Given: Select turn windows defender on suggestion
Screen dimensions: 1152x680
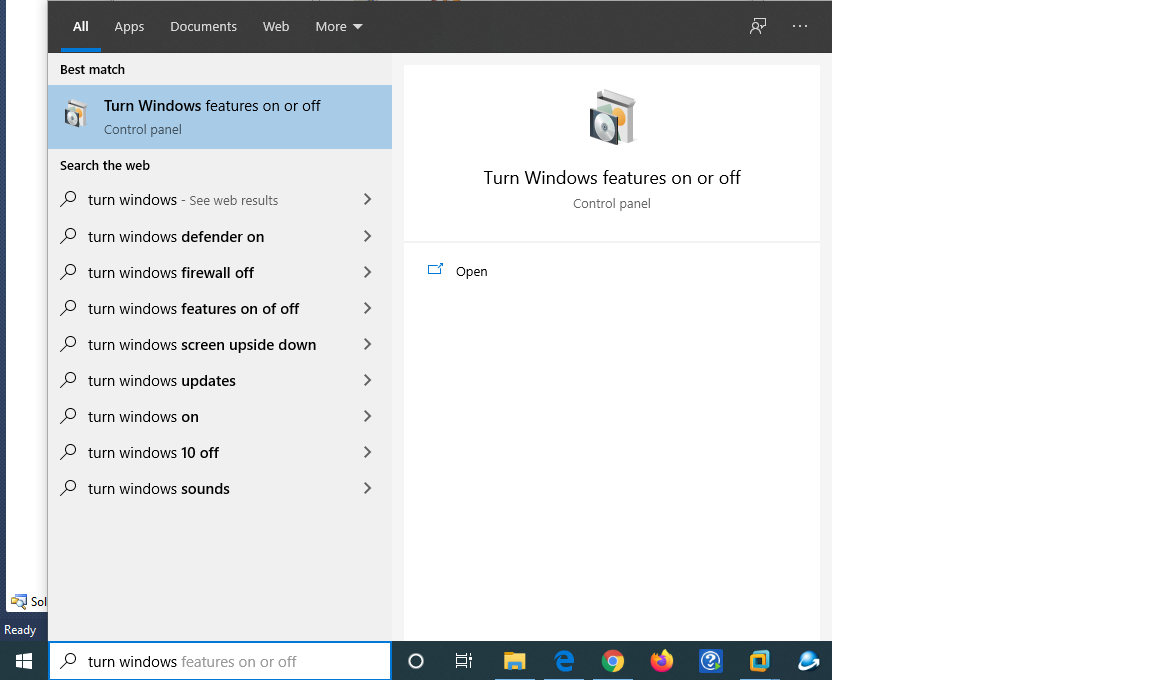Looking at the screenshot, I should [220, 236].
